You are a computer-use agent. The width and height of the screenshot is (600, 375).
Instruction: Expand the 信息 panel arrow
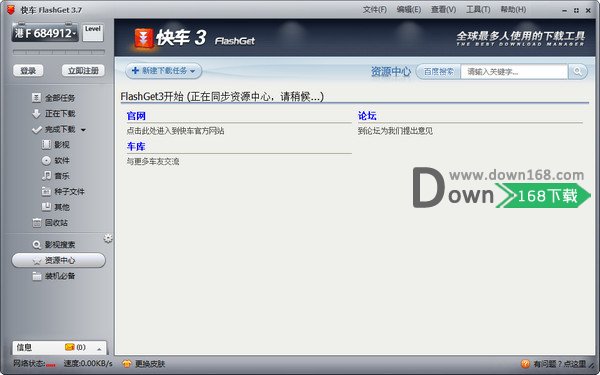point(99,349)
